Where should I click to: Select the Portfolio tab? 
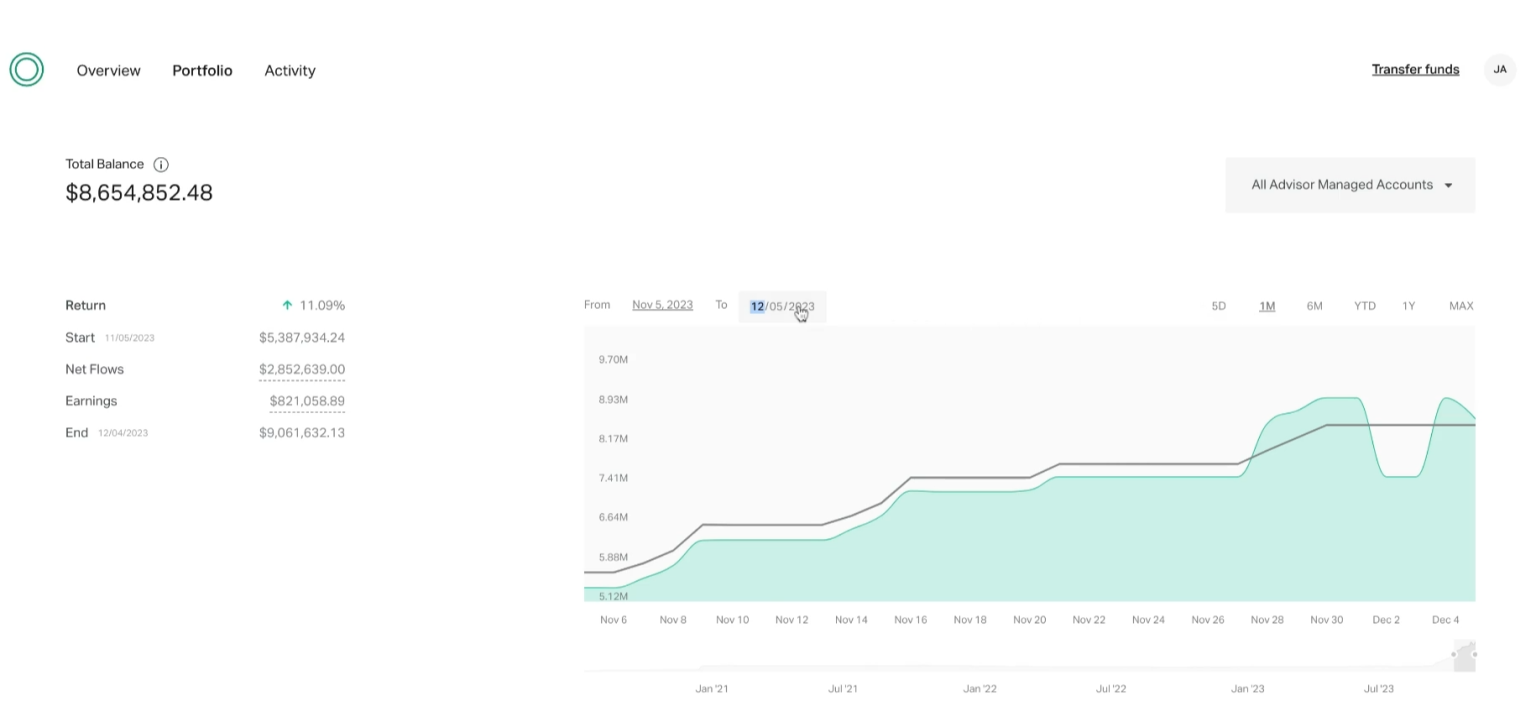tap(202, 71)
